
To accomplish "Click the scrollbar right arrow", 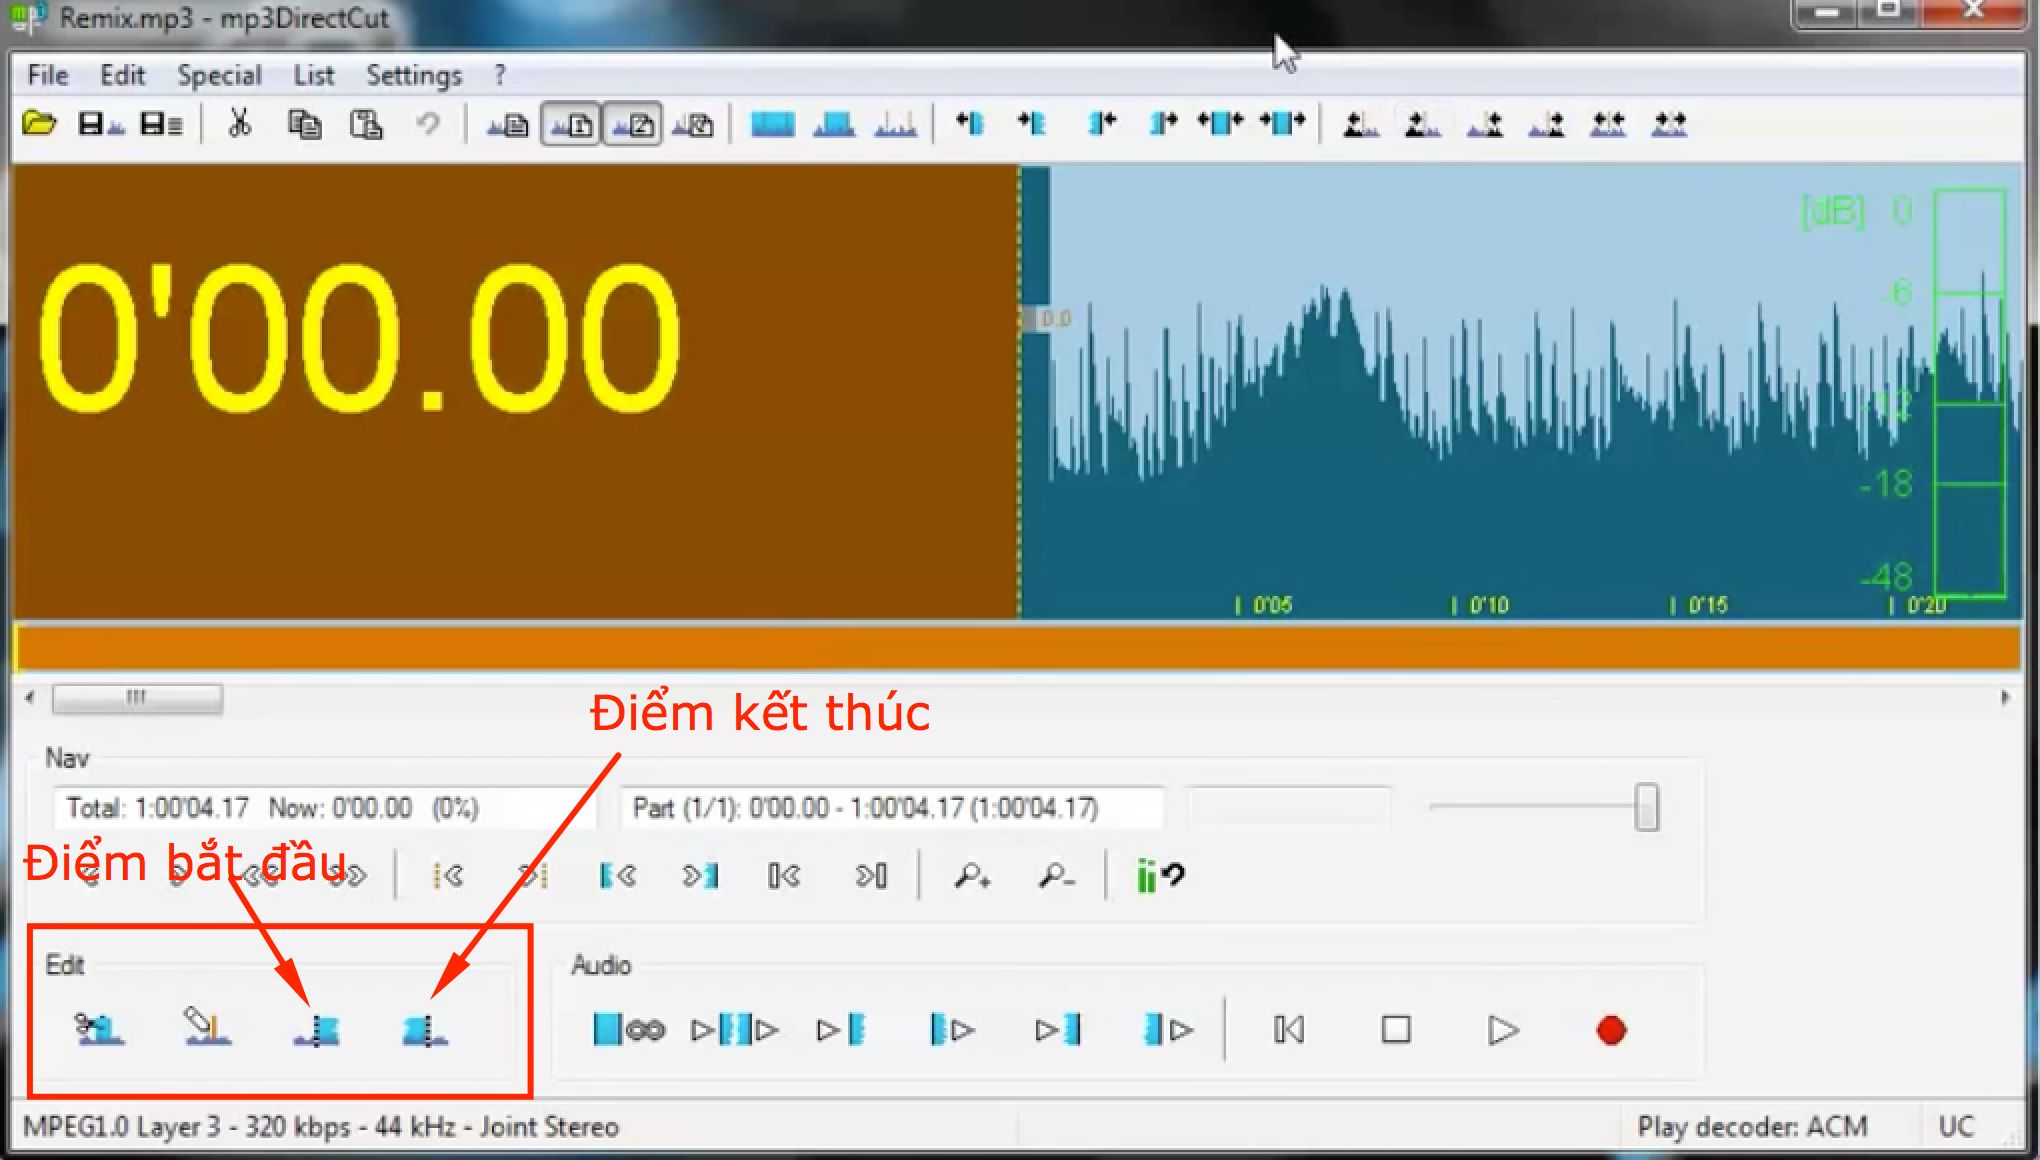I will point(2005,697).
